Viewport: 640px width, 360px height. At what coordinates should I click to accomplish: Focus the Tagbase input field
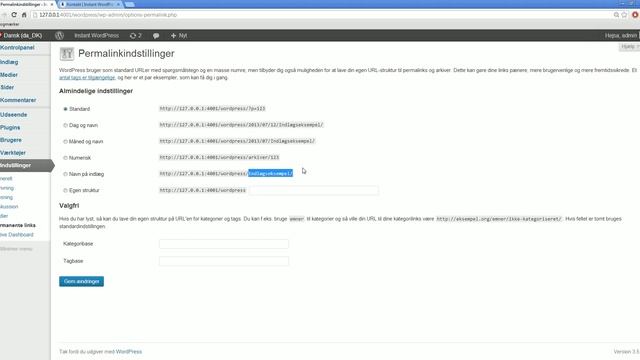pyautogui.click(x=224, y=261)
